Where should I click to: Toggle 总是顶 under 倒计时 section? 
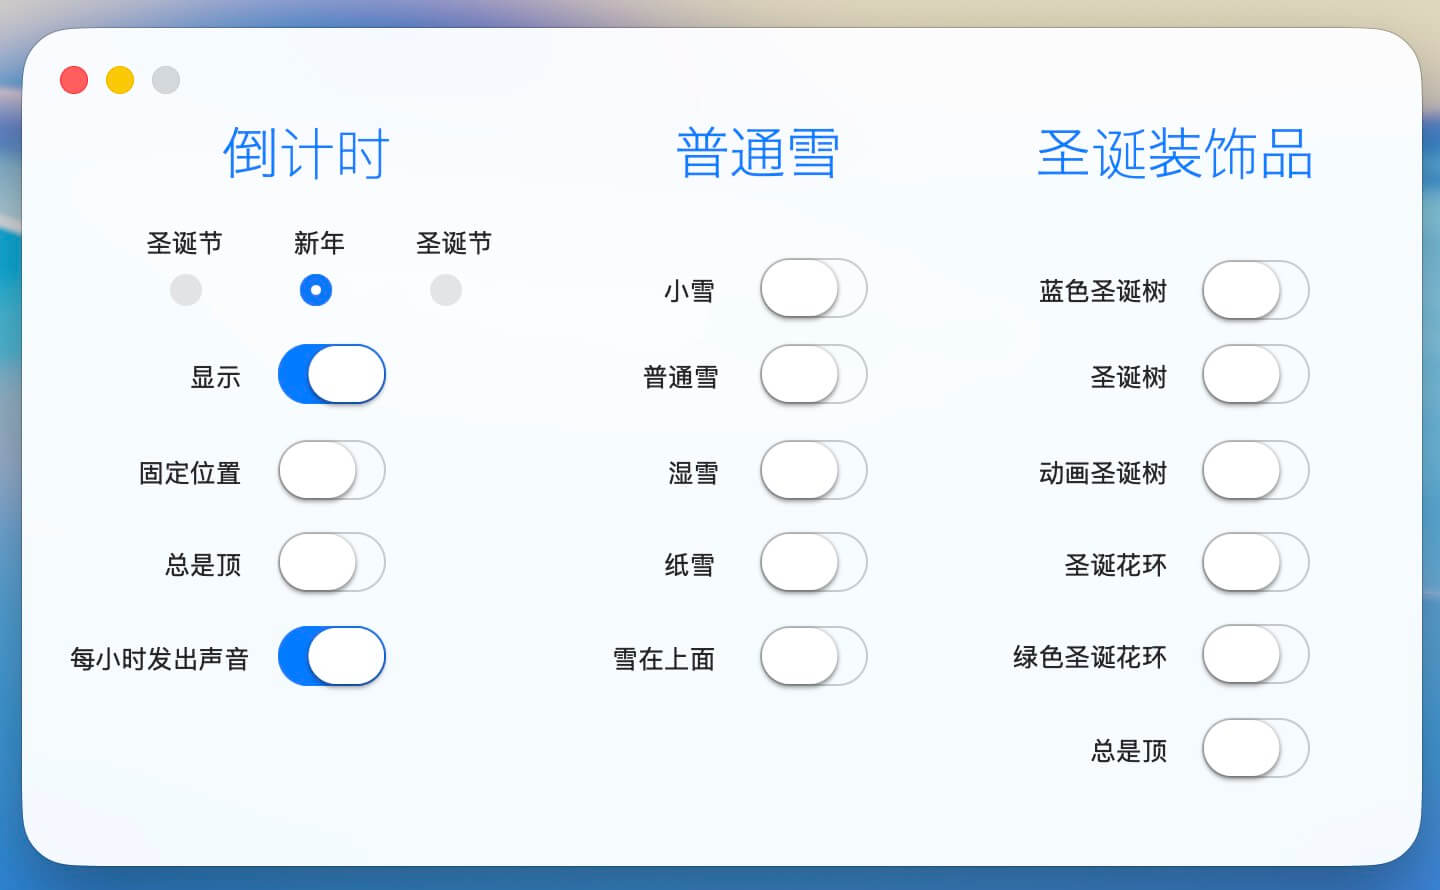331,562
